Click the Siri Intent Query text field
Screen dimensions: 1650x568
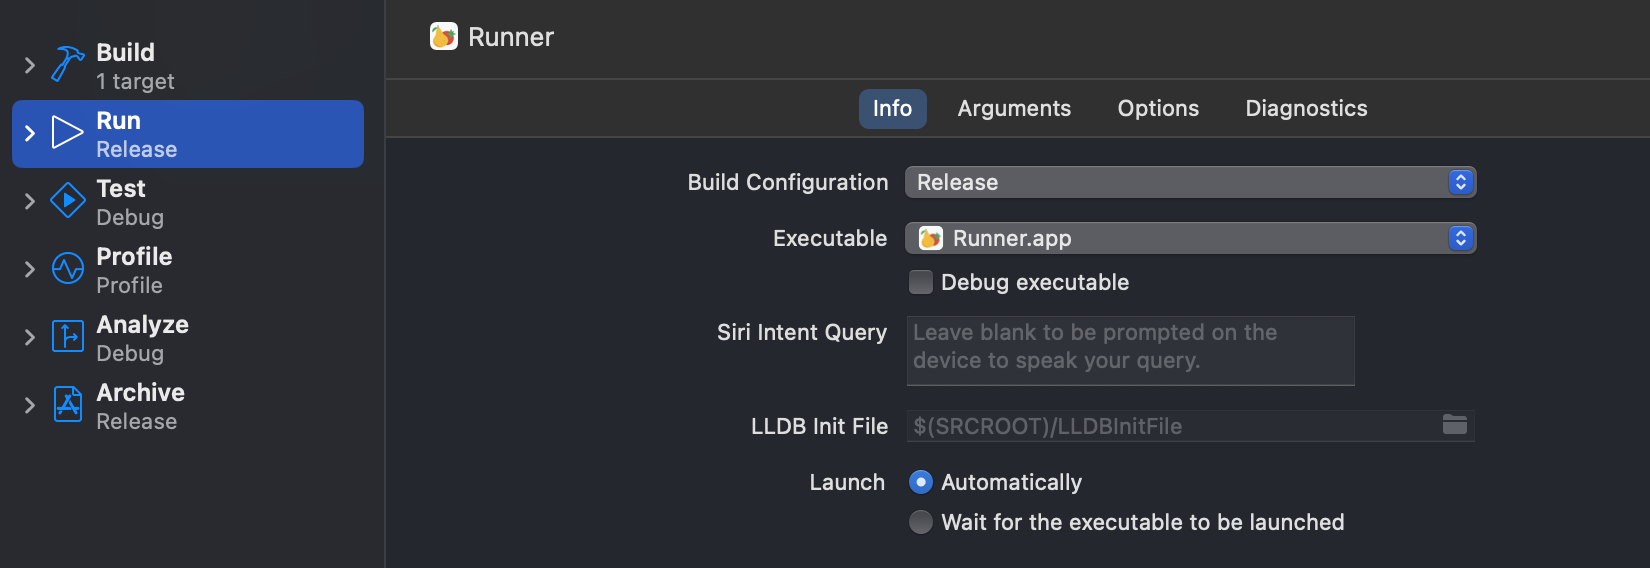click(x=1130, y=350)
